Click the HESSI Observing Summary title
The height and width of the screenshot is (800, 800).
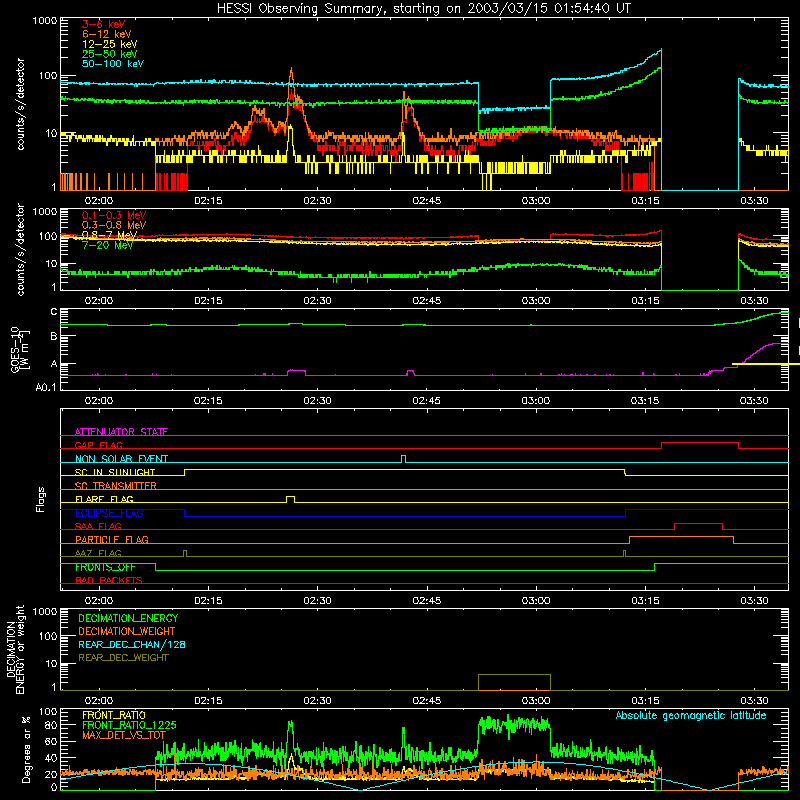tap(424, 8)
